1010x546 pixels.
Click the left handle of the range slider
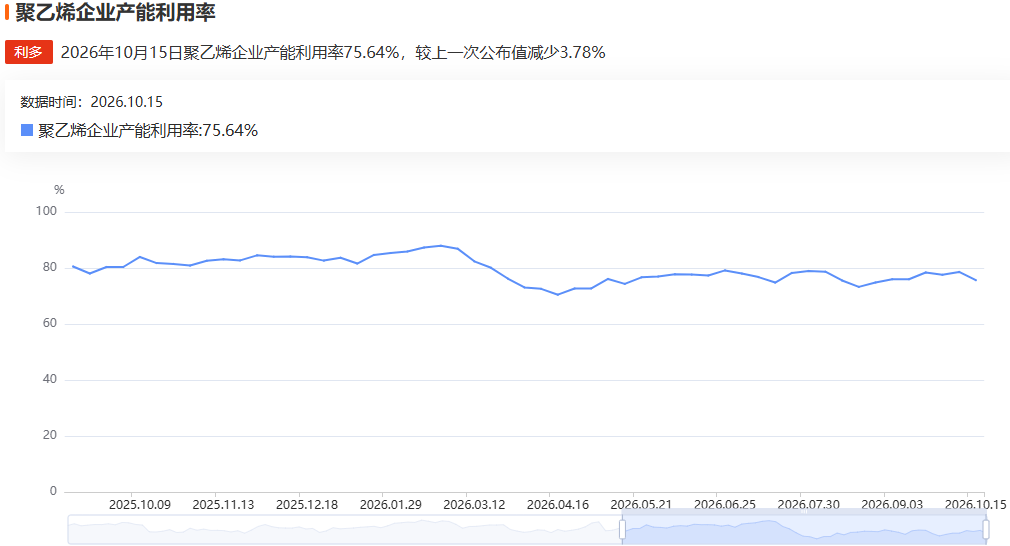(x=622, y=529)
